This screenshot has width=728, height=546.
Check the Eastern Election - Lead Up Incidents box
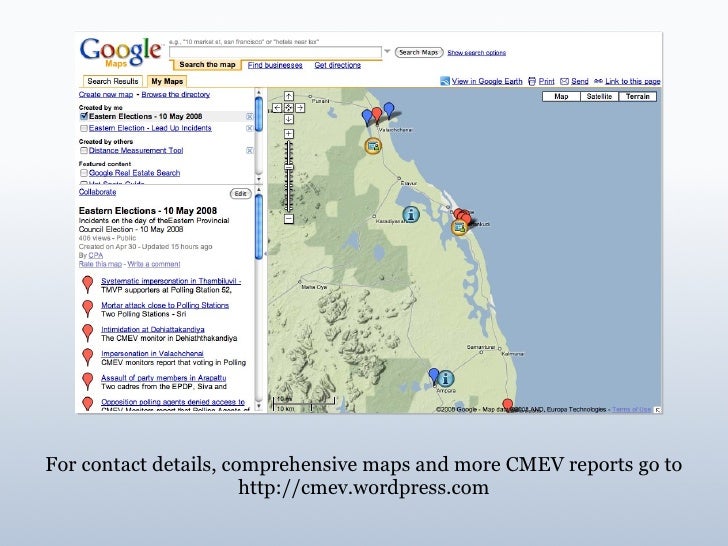coord(84,128)
